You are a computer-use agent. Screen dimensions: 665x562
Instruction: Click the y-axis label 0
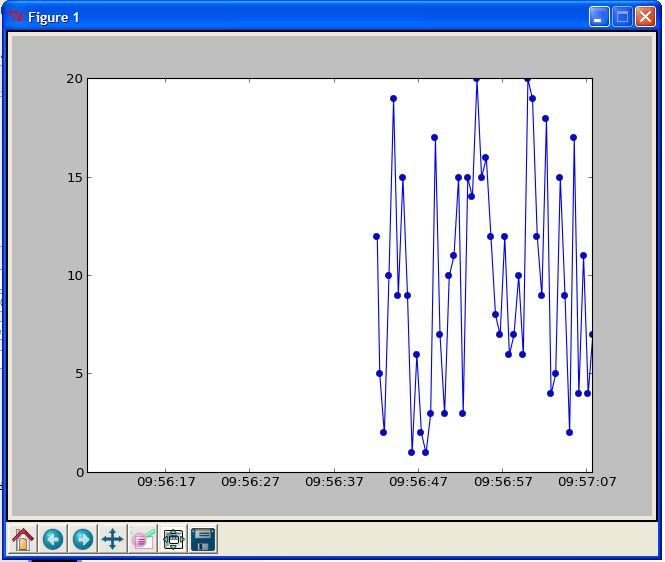80,473
